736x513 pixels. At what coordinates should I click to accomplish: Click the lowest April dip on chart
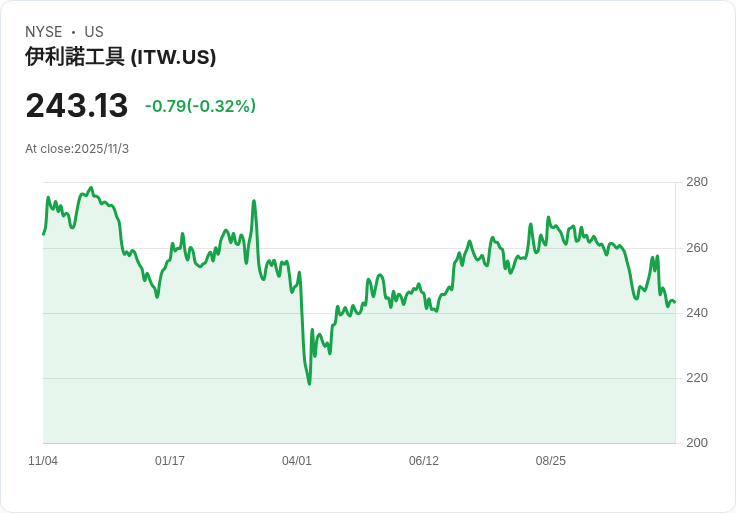pos(309,384)
